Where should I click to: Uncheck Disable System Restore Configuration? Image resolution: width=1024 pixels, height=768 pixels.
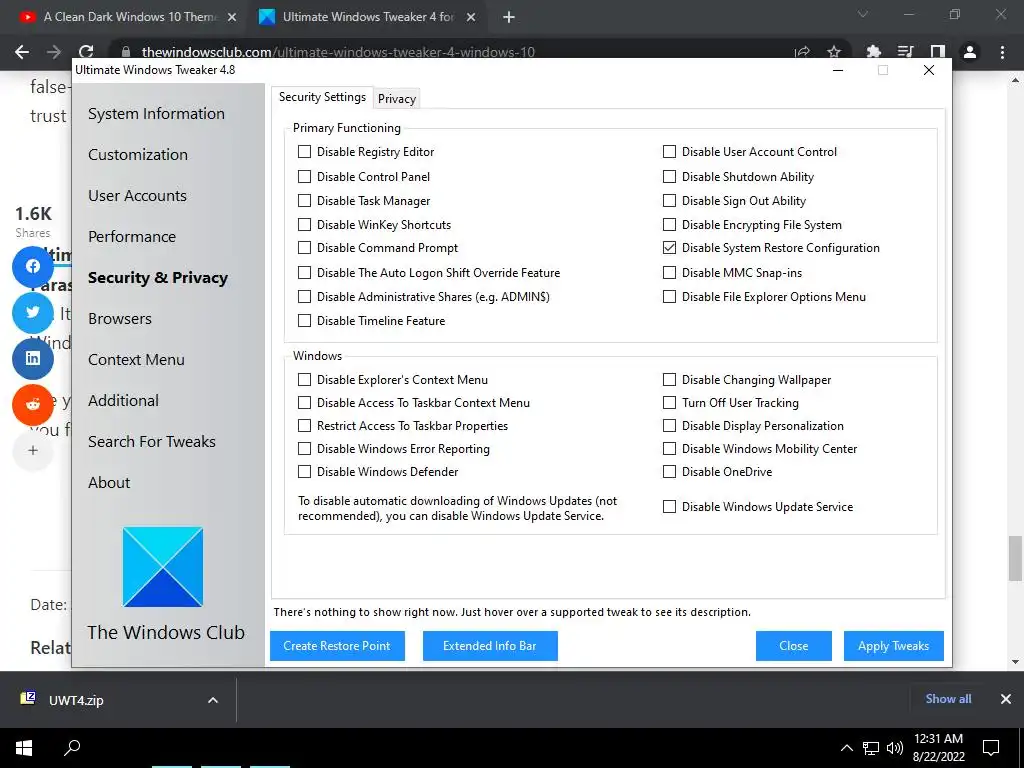(669, 248)
